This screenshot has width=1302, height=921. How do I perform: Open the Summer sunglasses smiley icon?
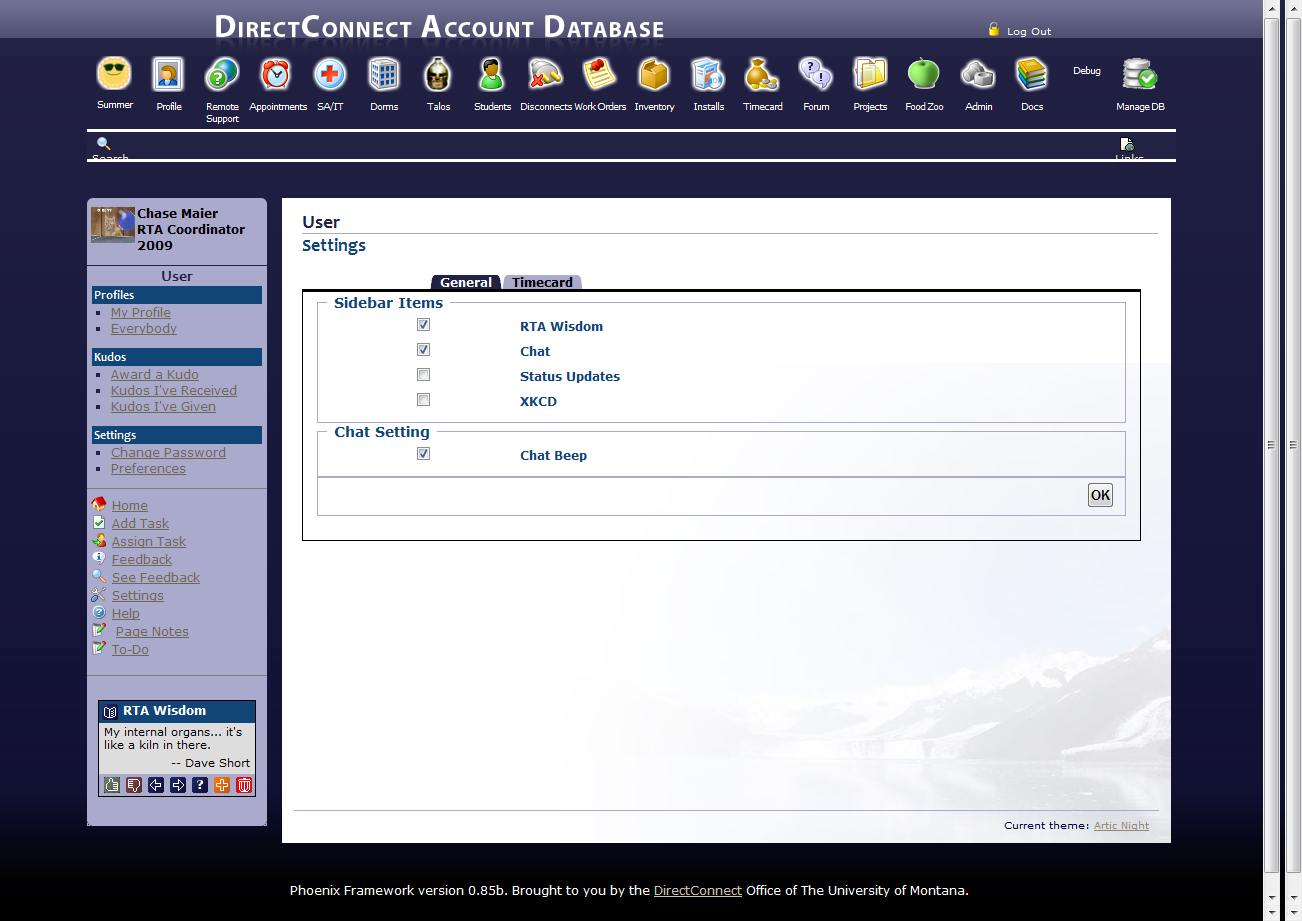click(114, 73)
